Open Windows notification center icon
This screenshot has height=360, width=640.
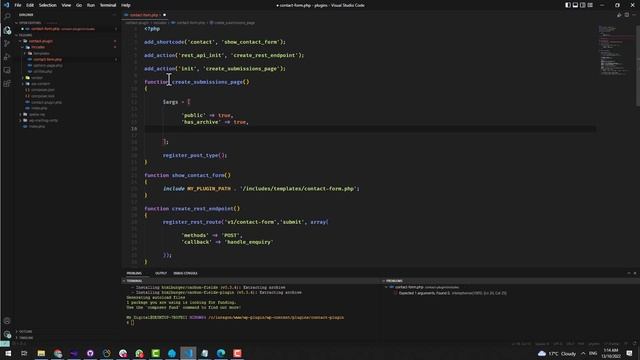coord(629,353)
